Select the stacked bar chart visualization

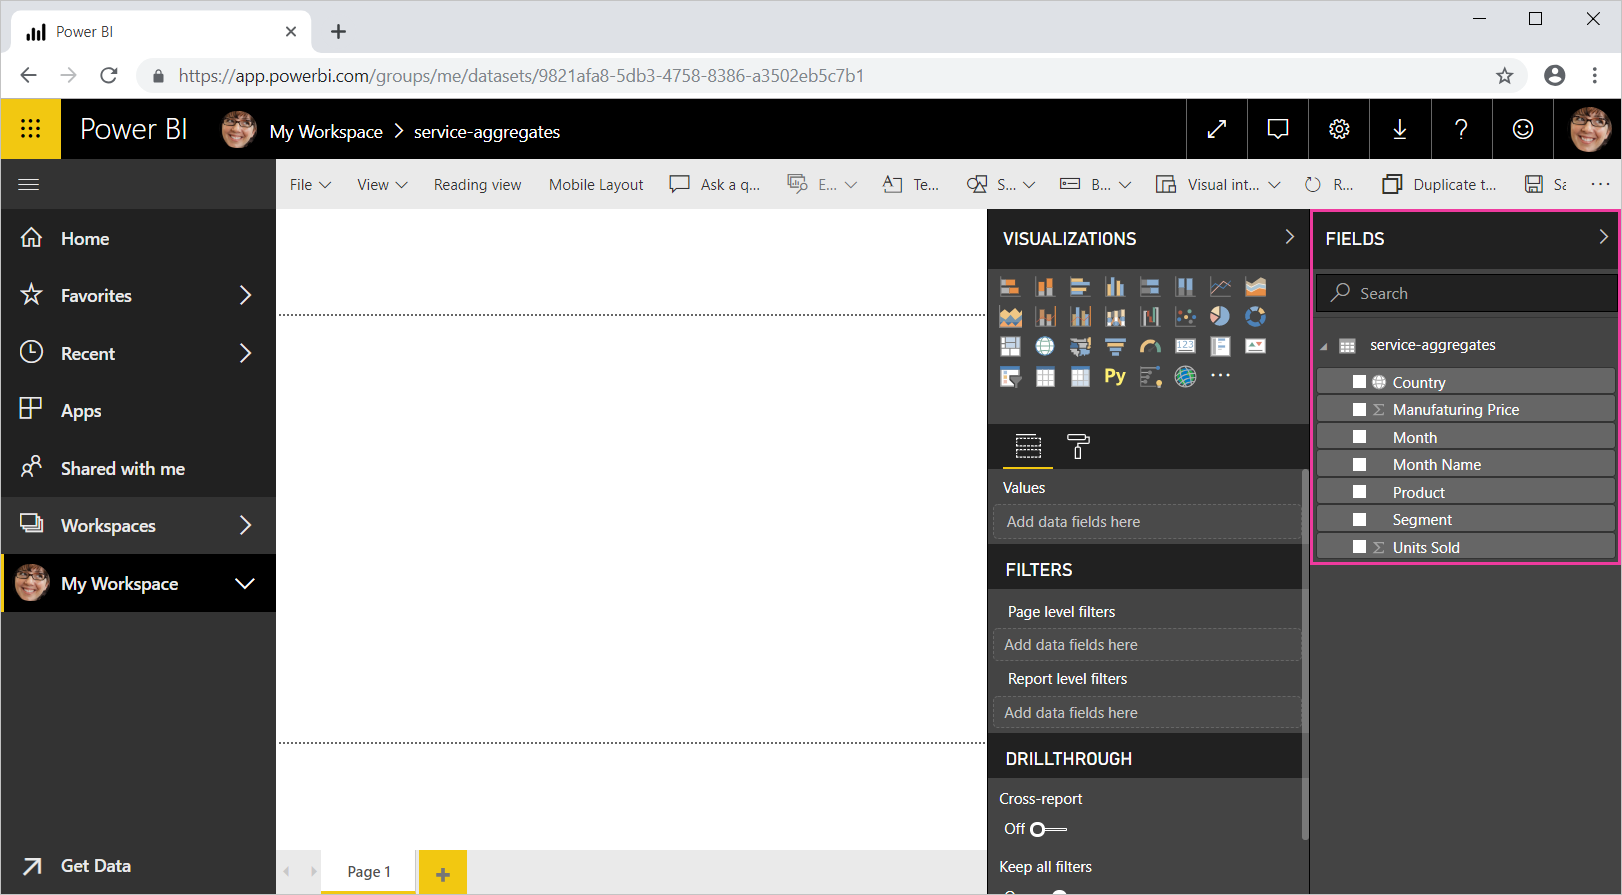(x=1010, y=287)
